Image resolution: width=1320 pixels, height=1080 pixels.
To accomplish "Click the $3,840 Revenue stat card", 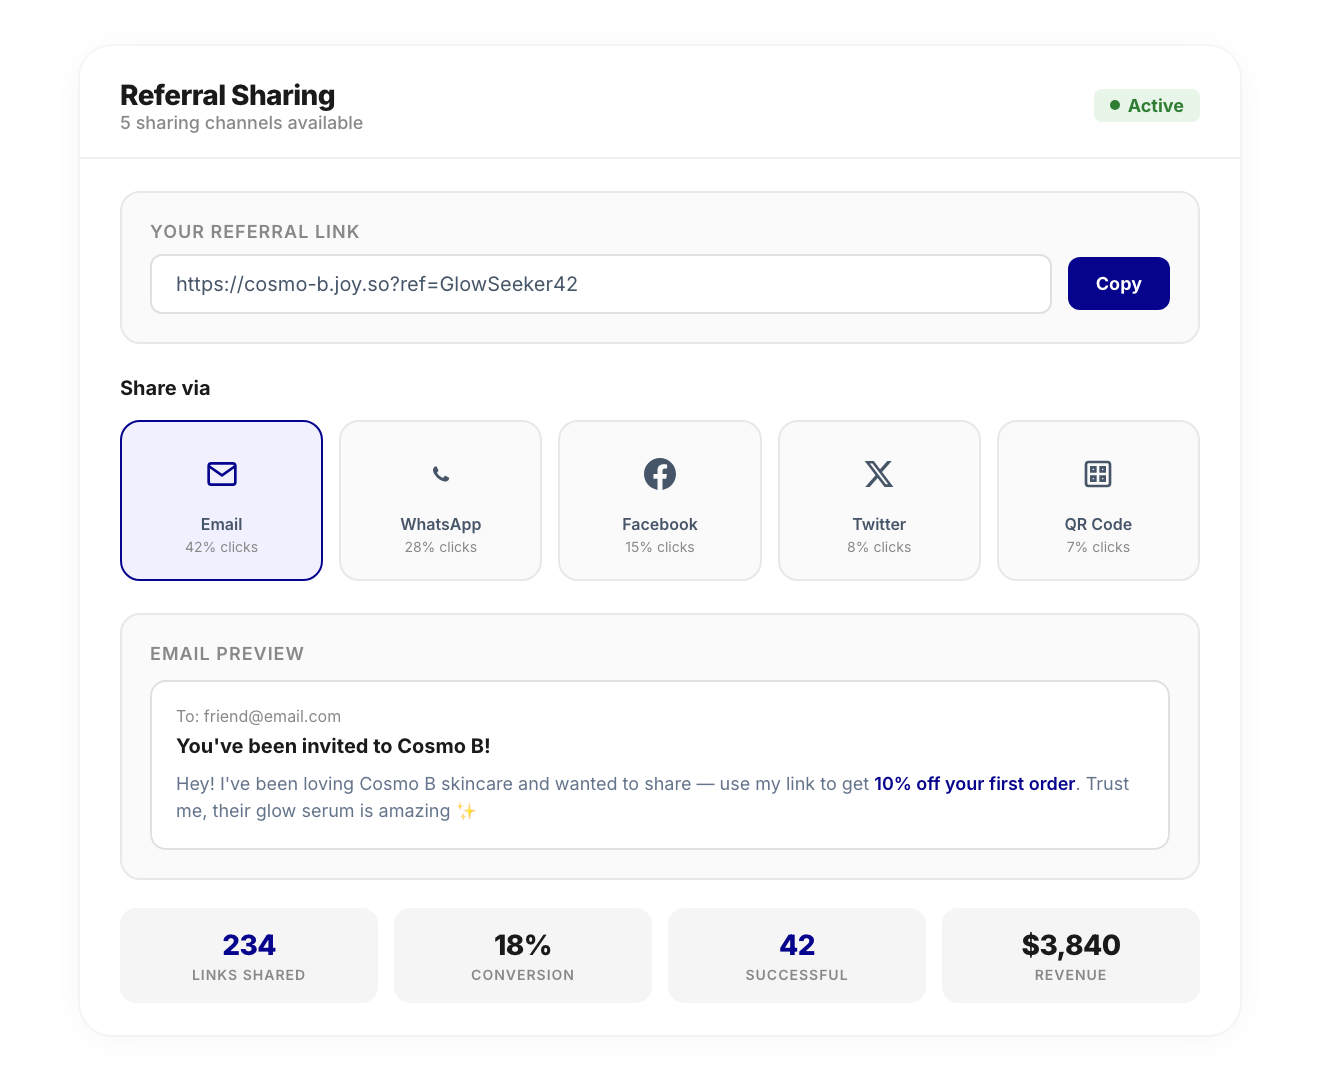I will point(1070,955).
